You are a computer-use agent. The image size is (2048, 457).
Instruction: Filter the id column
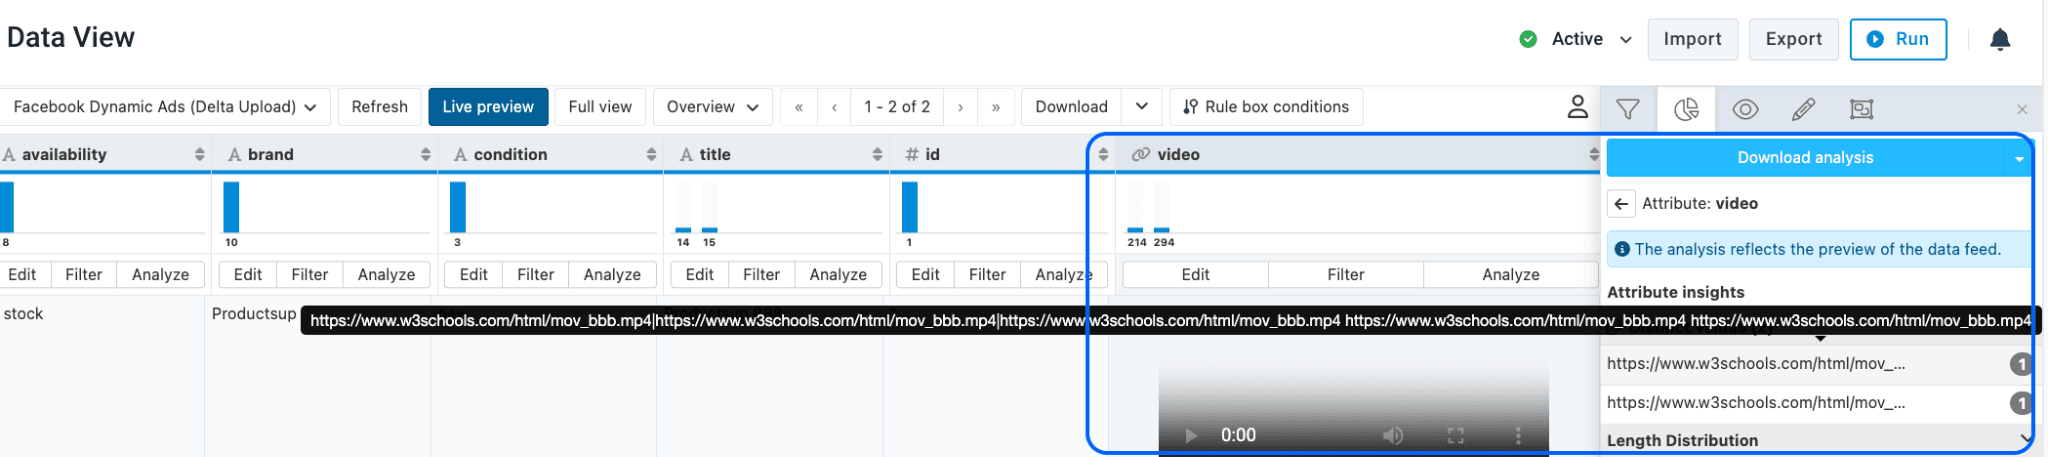[x=988, y=275]
